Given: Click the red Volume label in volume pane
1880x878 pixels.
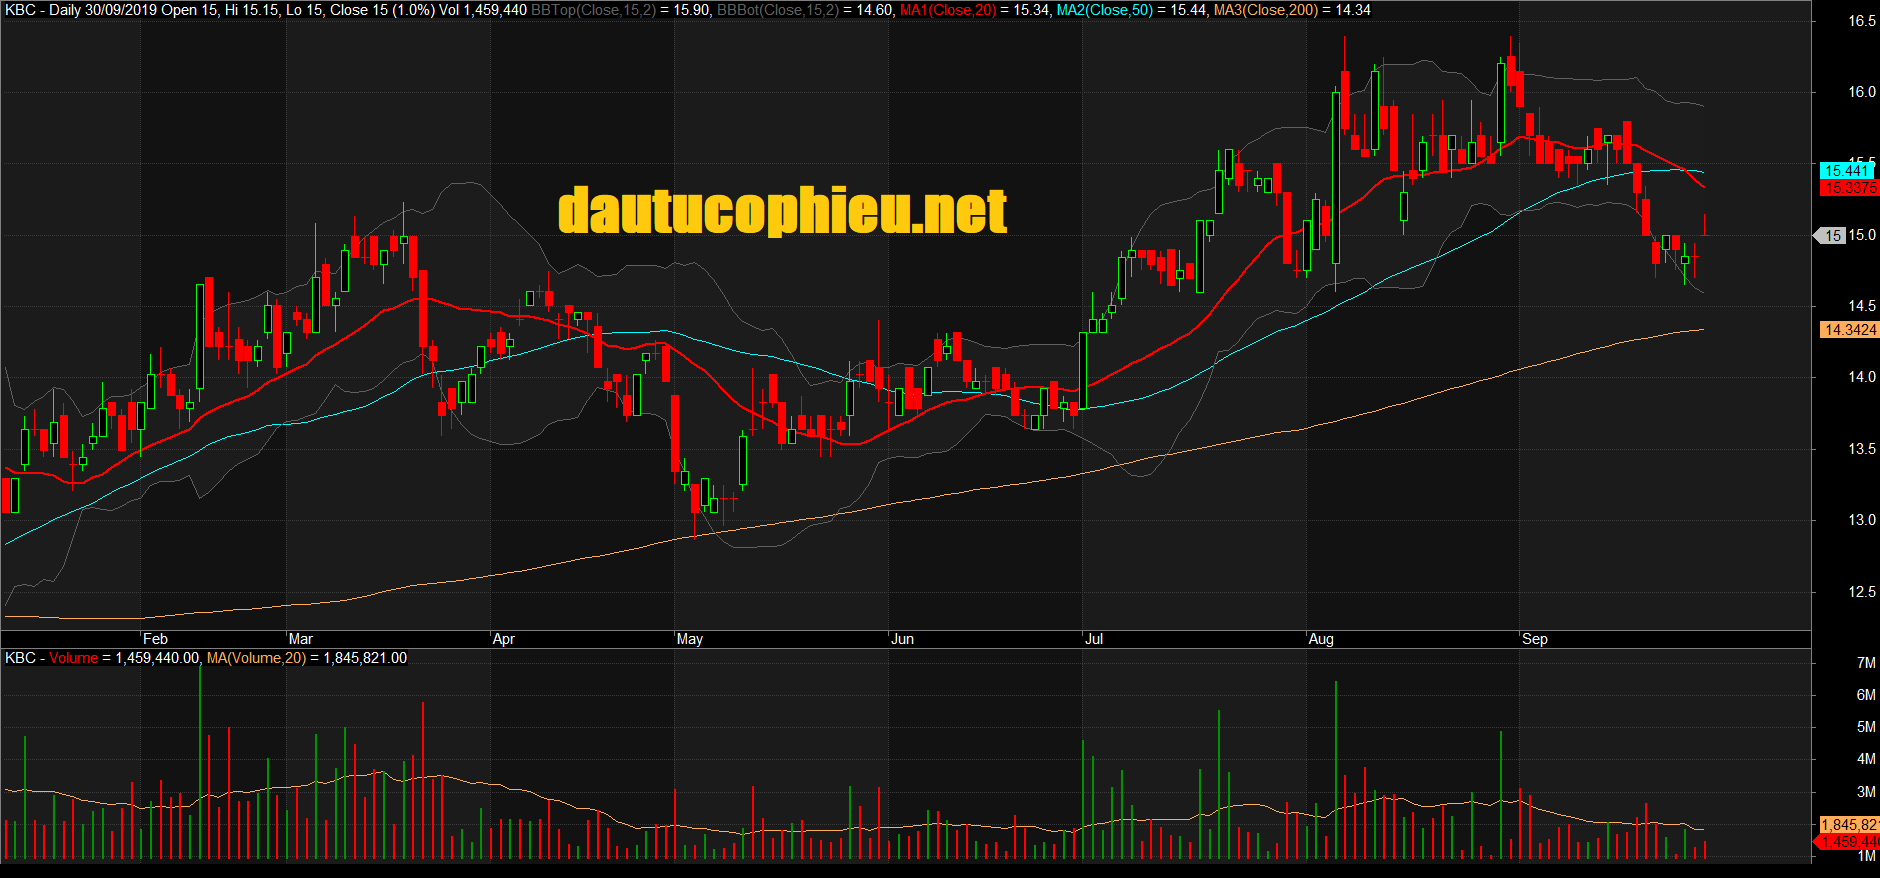Looking at the screenshot, I should coord(74,658).
